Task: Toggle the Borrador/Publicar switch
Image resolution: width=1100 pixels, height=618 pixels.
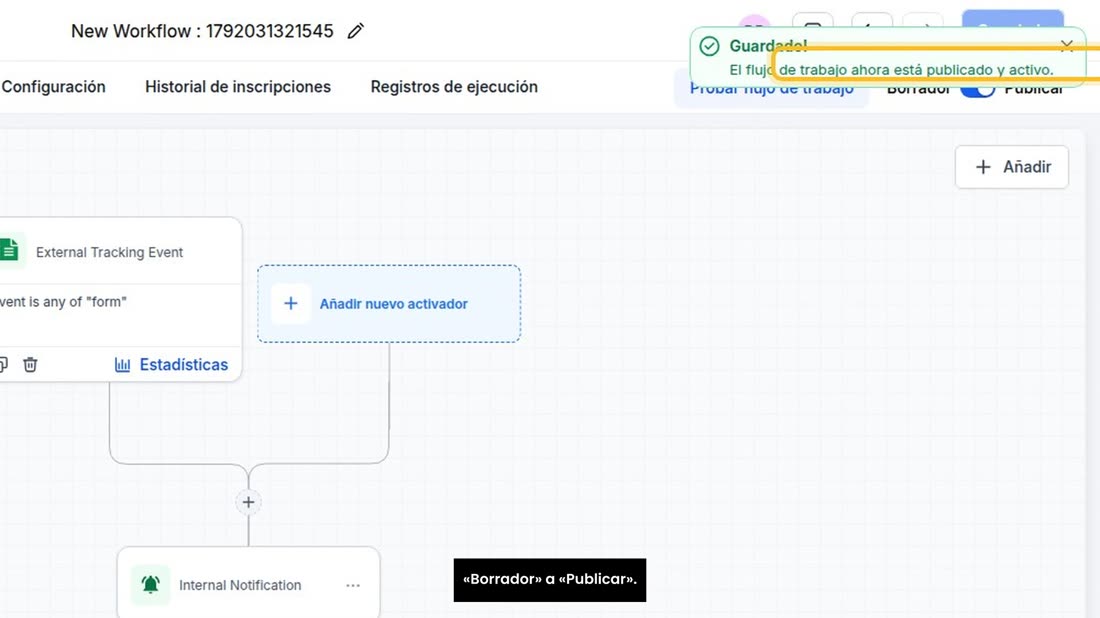Action: point(977,90)
